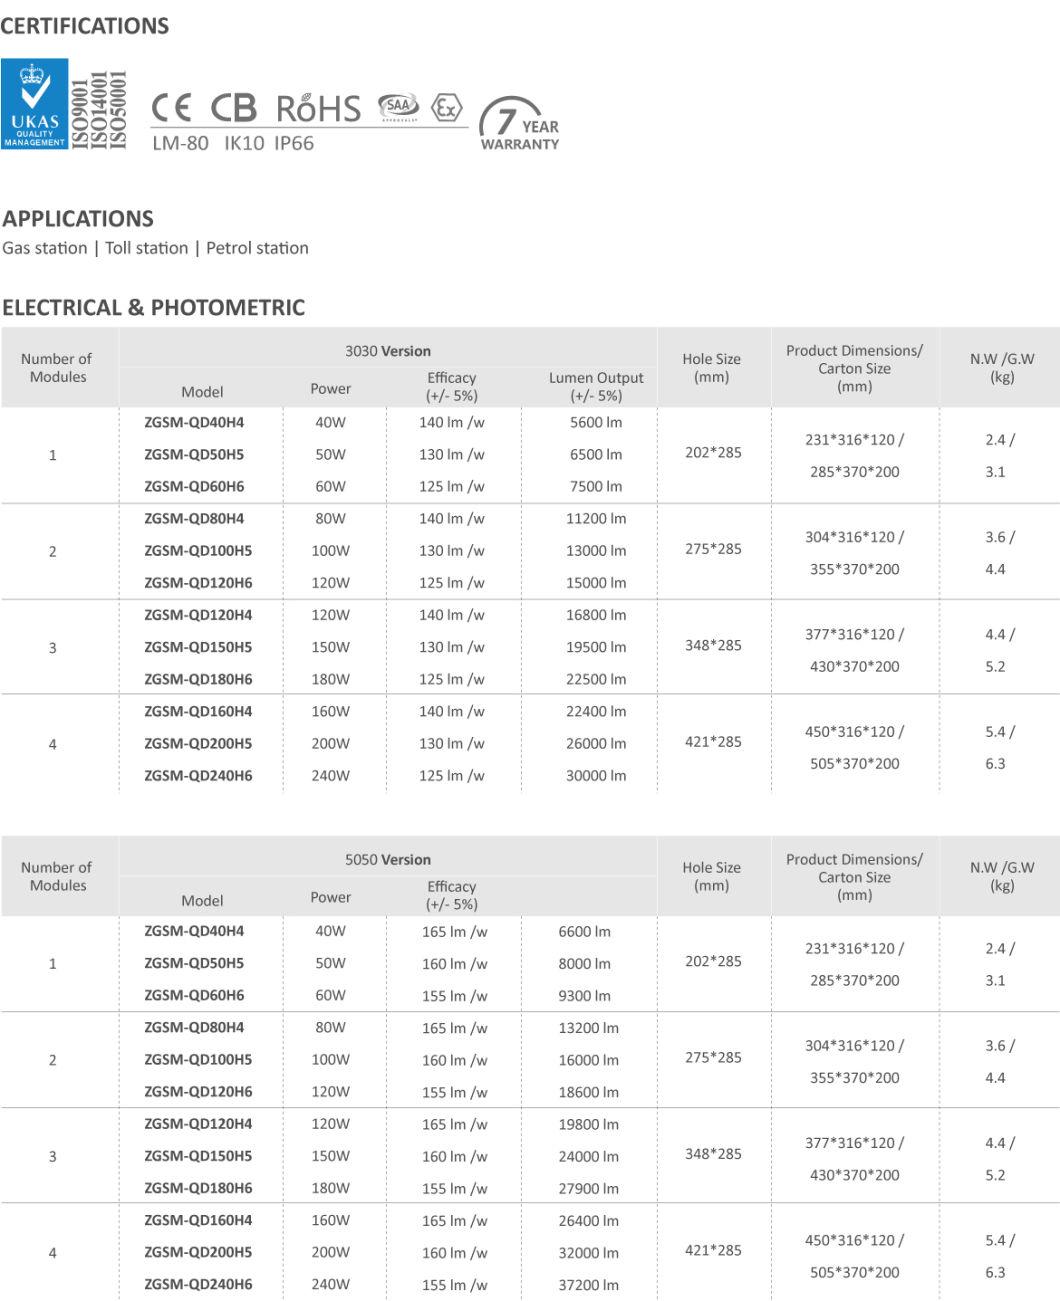Select the 'Petrol station' application text
The height and width of the screenshot is (1301, 1060).
pos(257,248)
